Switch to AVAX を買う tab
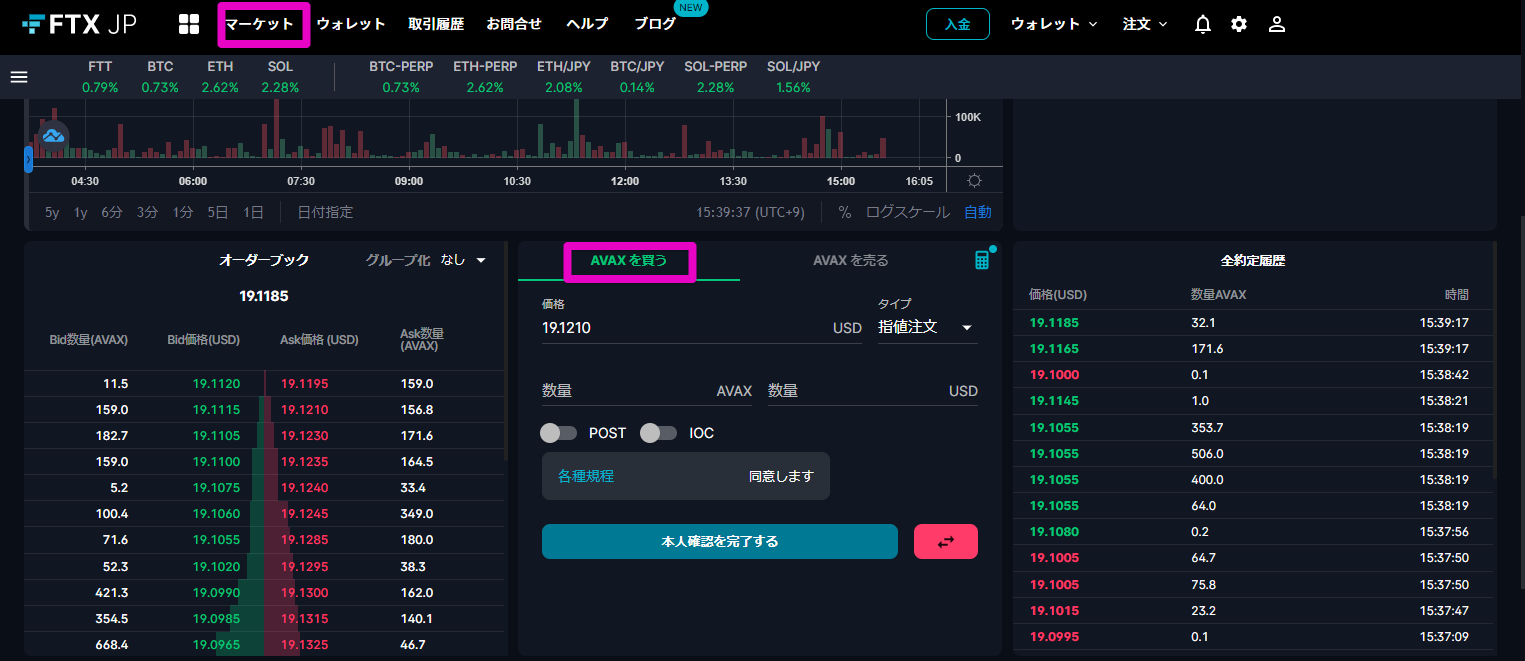This screenshot has width=1525, height=661. click(629, 261)
